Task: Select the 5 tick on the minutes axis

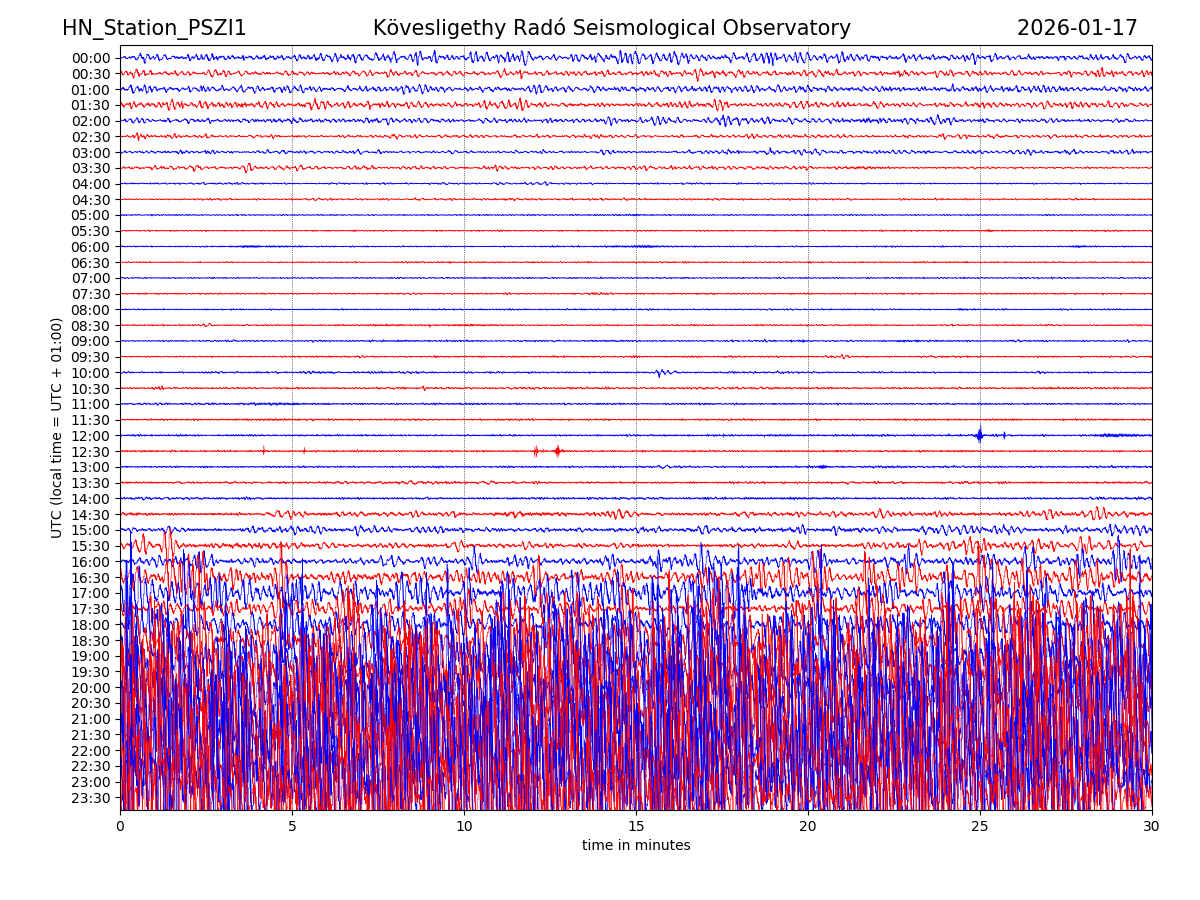Action: pos(292,827)
